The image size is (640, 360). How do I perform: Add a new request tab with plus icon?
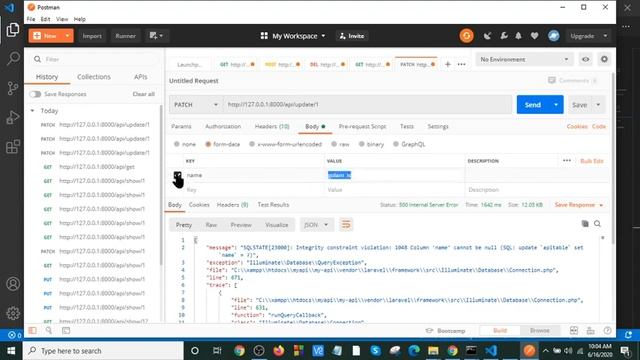[448, 64]
